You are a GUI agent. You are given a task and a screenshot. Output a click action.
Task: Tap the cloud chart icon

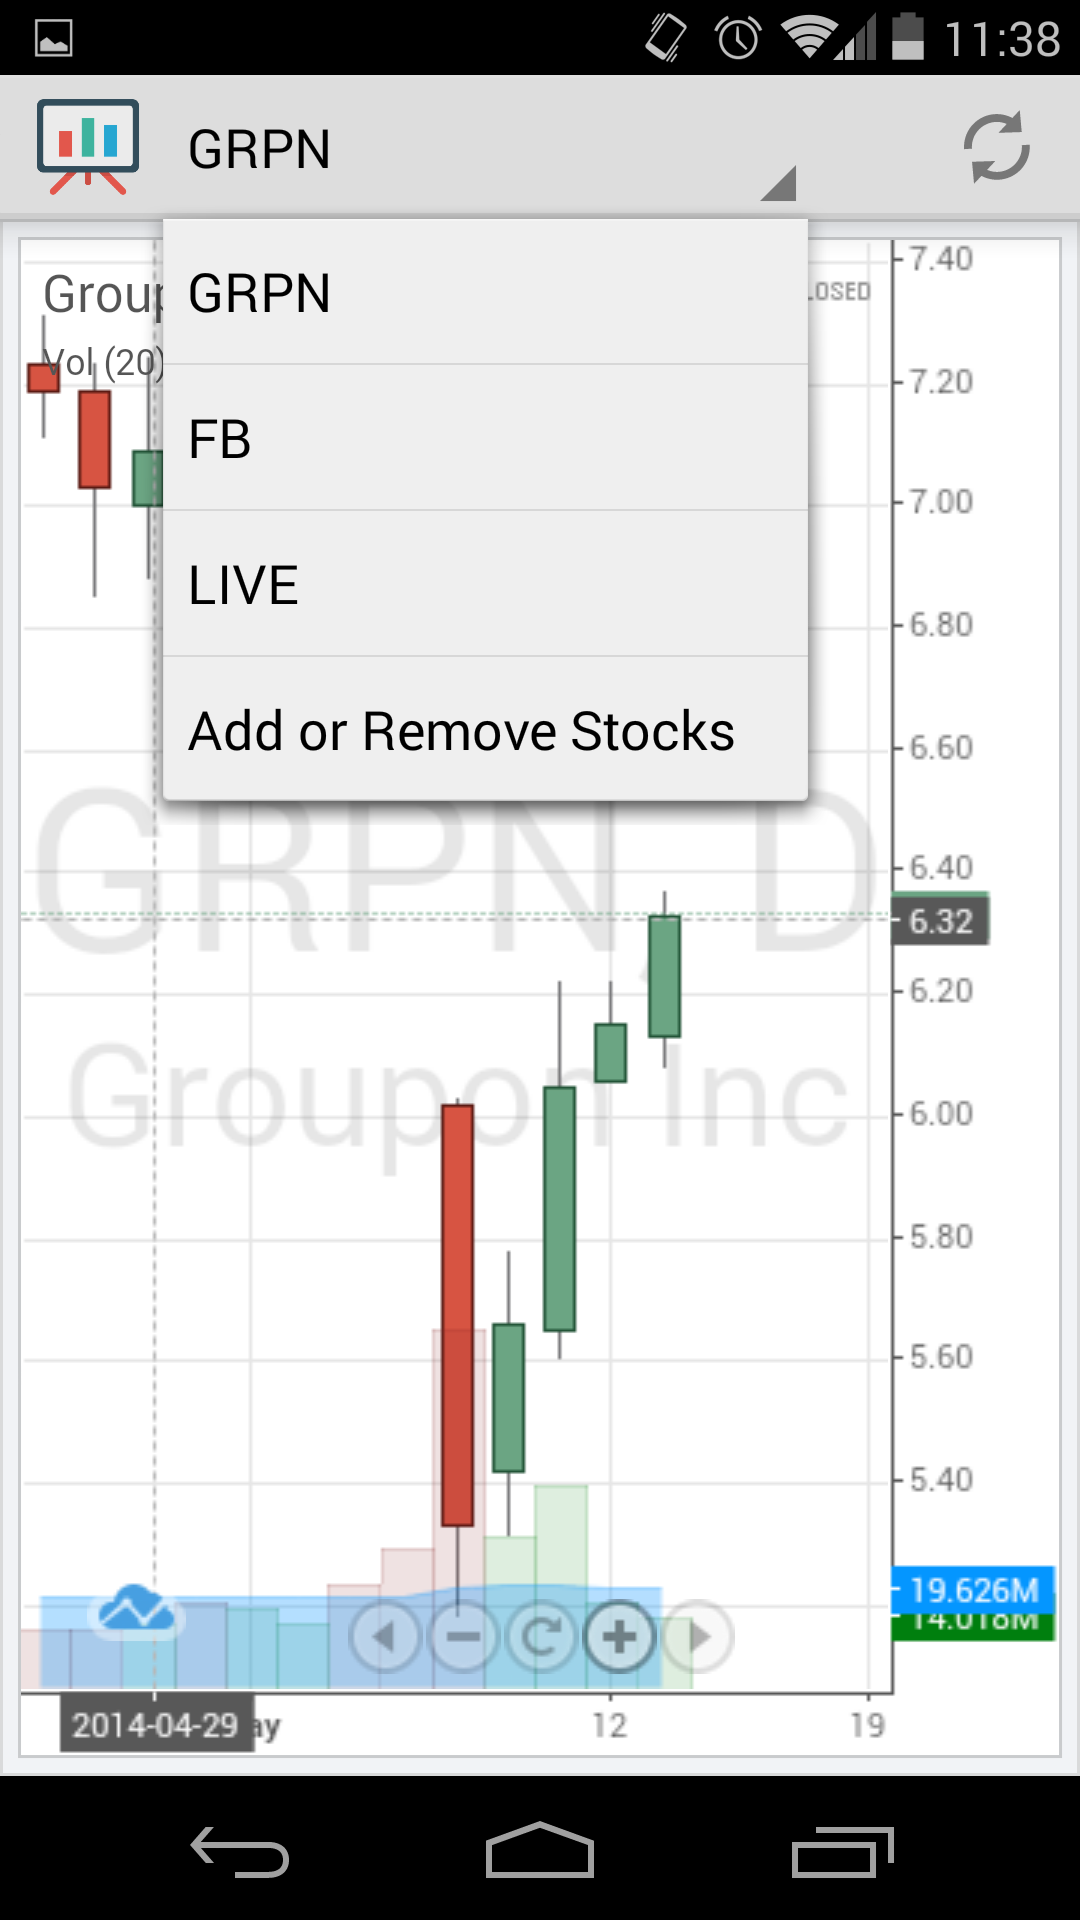pyautogui.click(x=135, y=1610)
